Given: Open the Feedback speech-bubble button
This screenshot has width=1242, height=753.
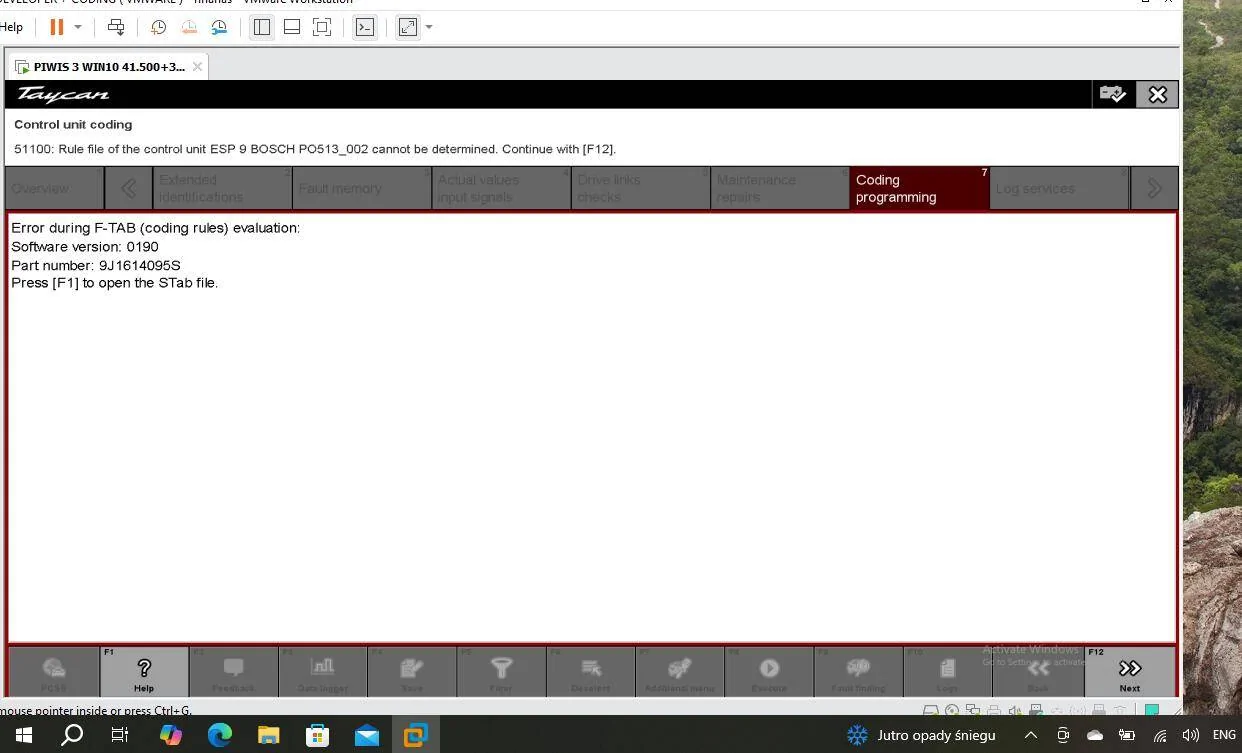Looking at the screenshot, I should 233,671.
